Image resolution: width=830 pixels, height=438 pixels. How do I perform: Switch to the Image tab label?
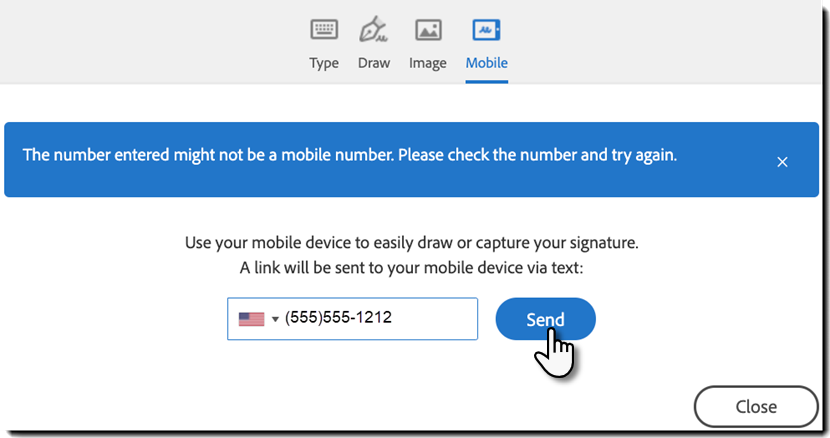coord(428,63)
